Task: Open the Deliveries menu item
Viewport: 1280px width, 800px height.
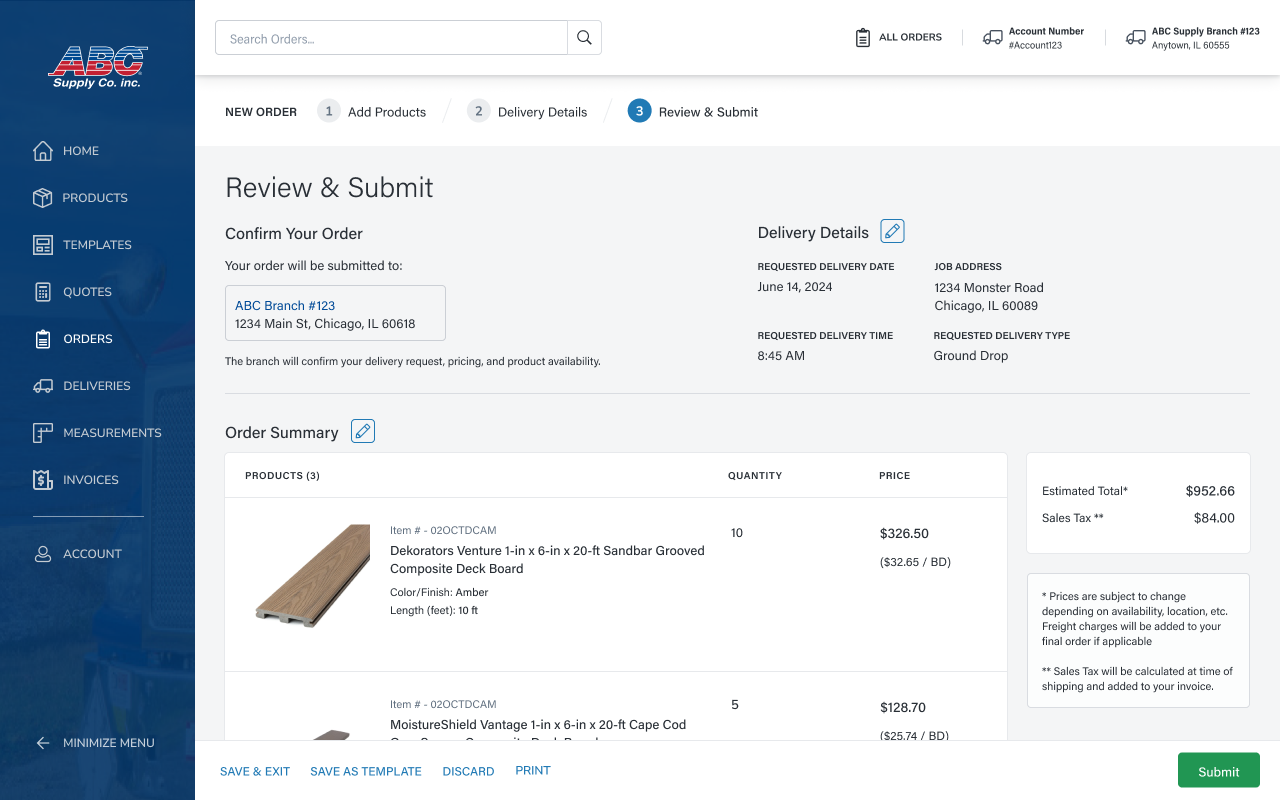Action: pos(97,386)
